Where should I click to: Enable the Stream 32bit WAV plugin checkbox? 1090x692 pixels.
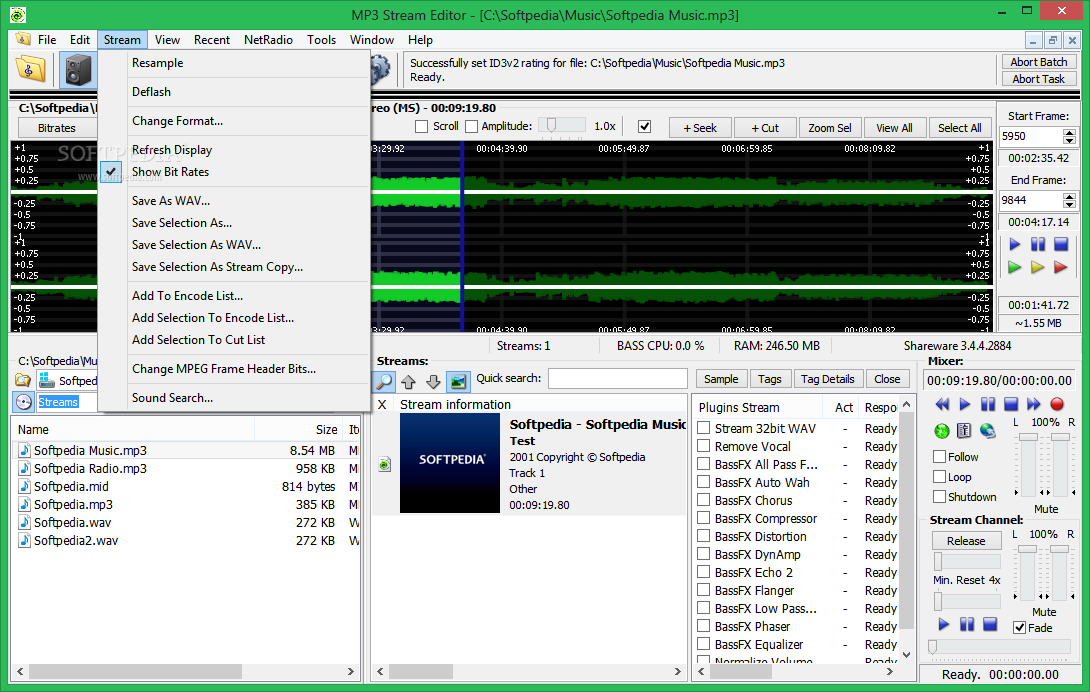703,428
